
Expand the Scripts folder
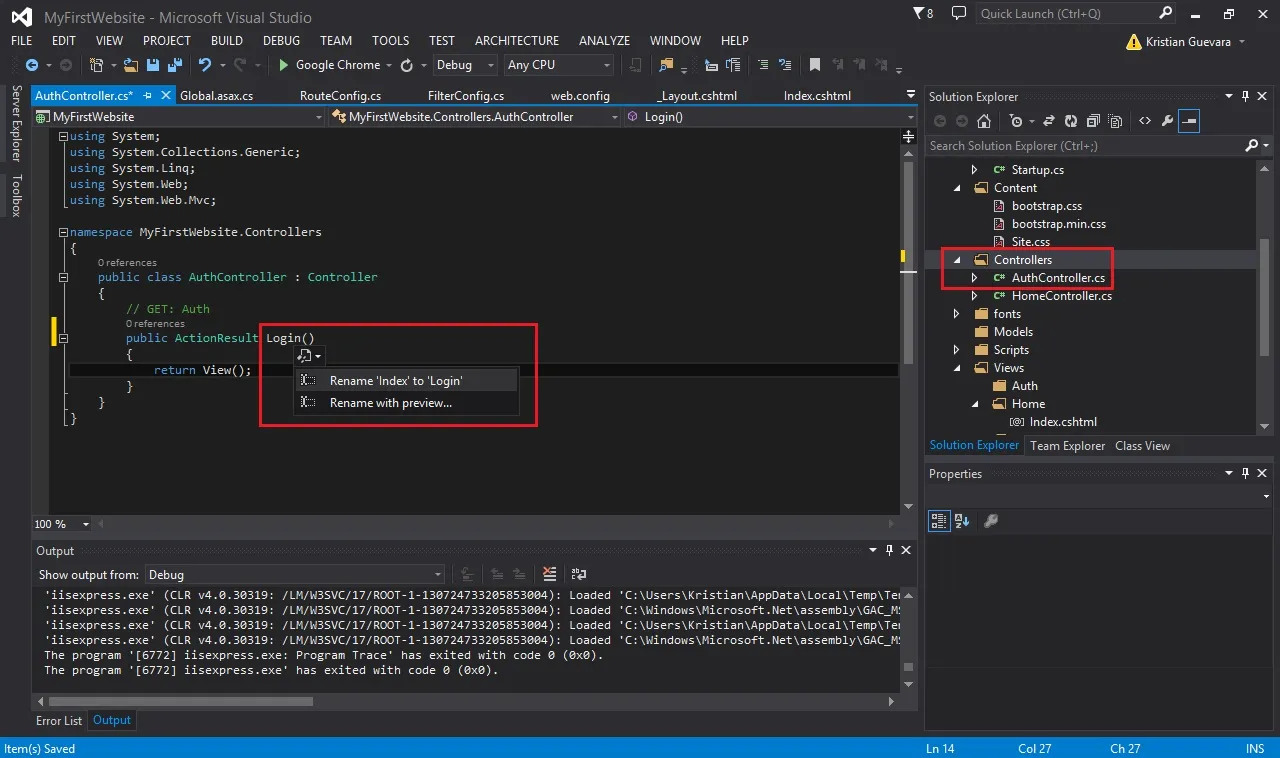(x=957, y=350)
